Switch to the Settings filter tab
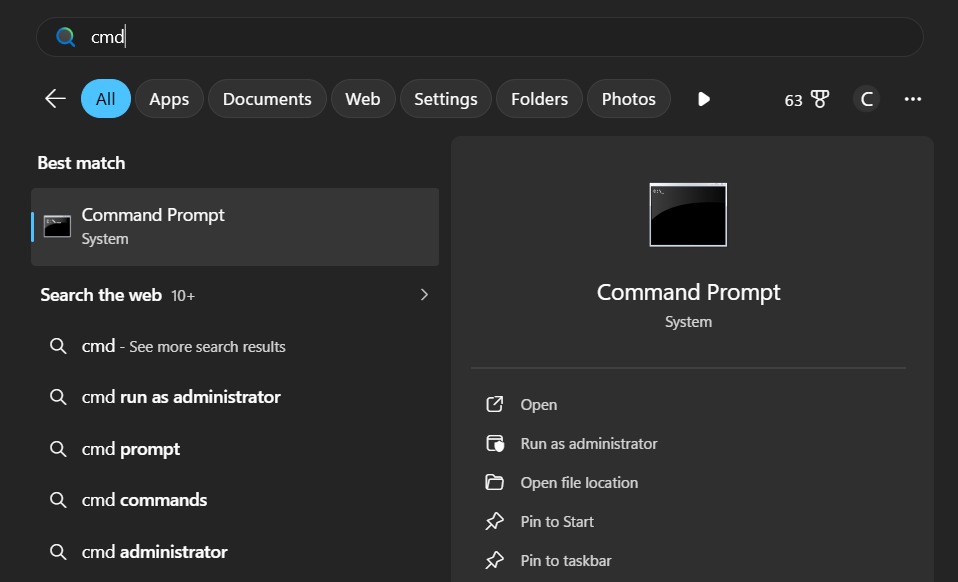This screenshot has height=582, width=958. [x=446, y=98]
